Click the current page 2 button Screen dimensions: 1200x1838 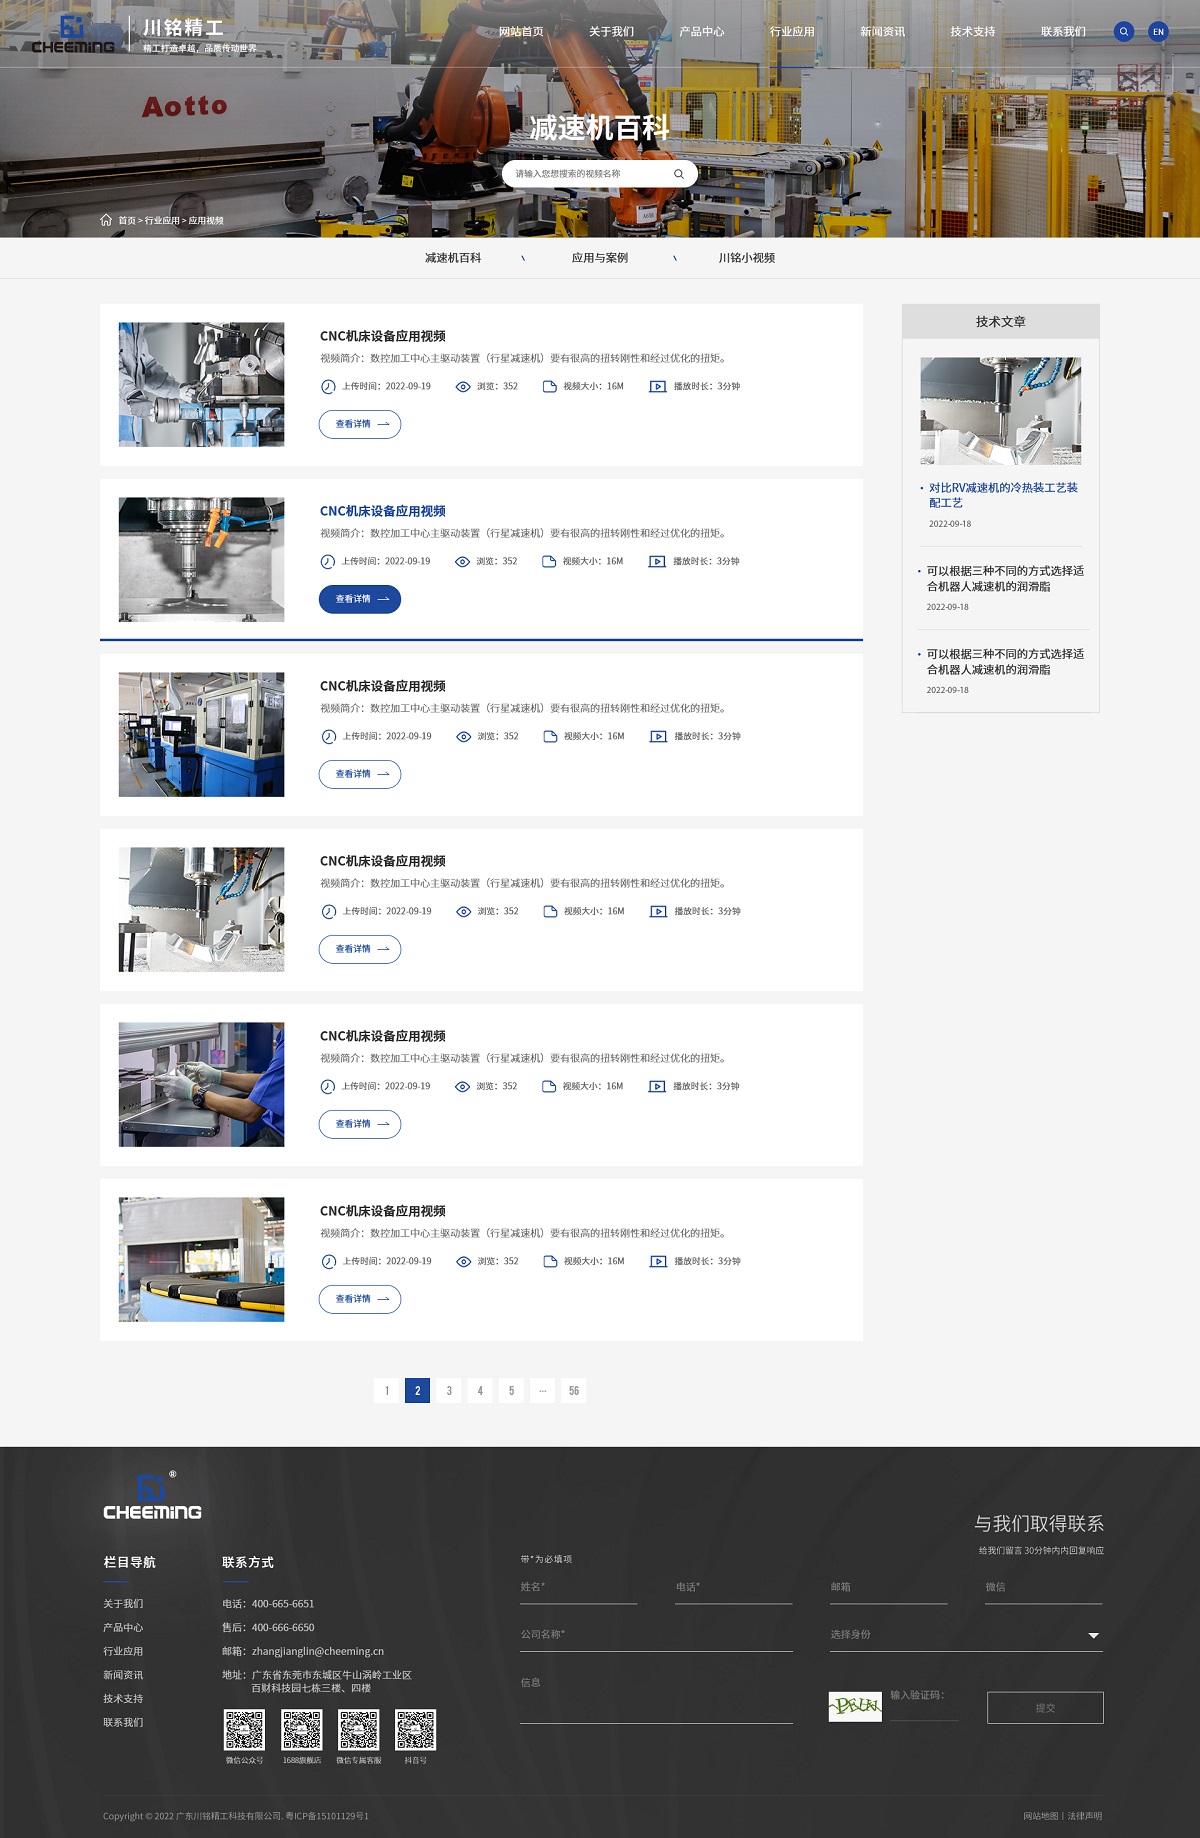pos(418,1390)
